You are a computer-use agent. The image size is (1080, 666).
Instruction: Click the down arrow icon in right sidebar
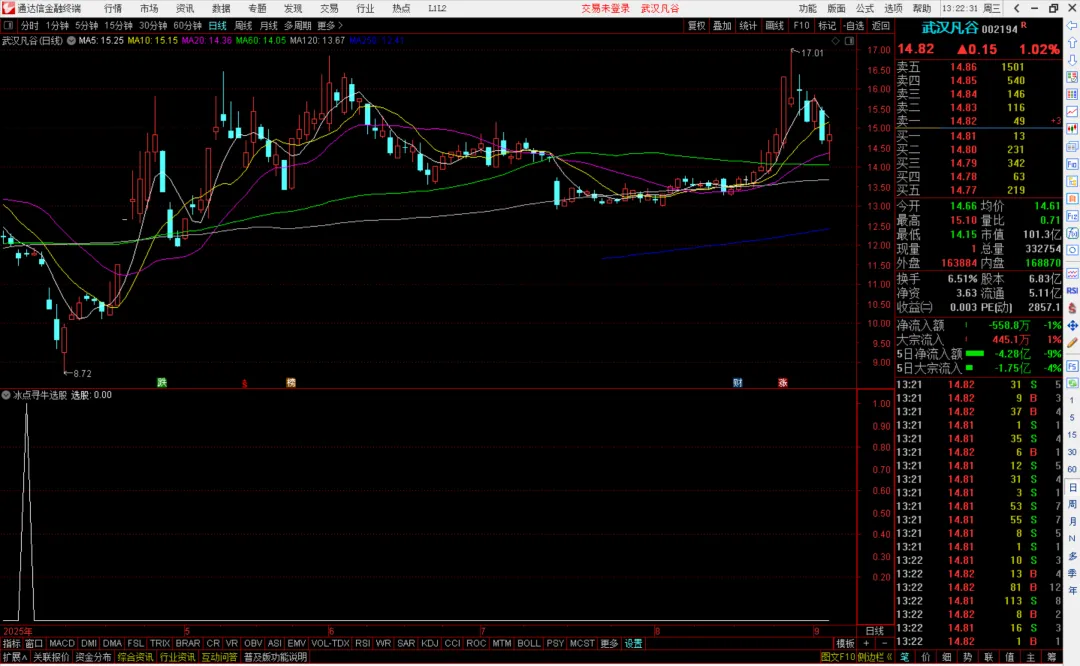pyautogui.click(x=1072, y=61)
